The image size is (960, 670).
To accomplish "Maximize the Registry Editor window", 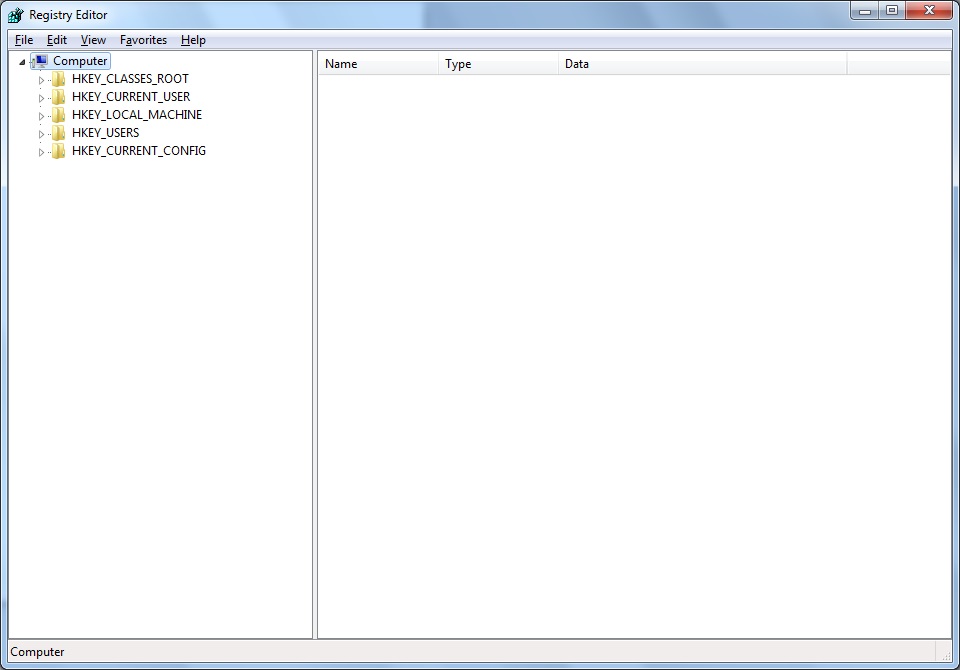I will pyautogui.click(x=892, y=10).
